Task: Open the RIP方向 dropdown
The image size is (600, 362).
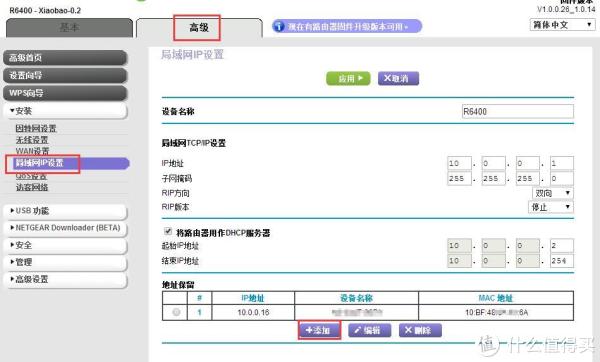Action: point(553,193)
